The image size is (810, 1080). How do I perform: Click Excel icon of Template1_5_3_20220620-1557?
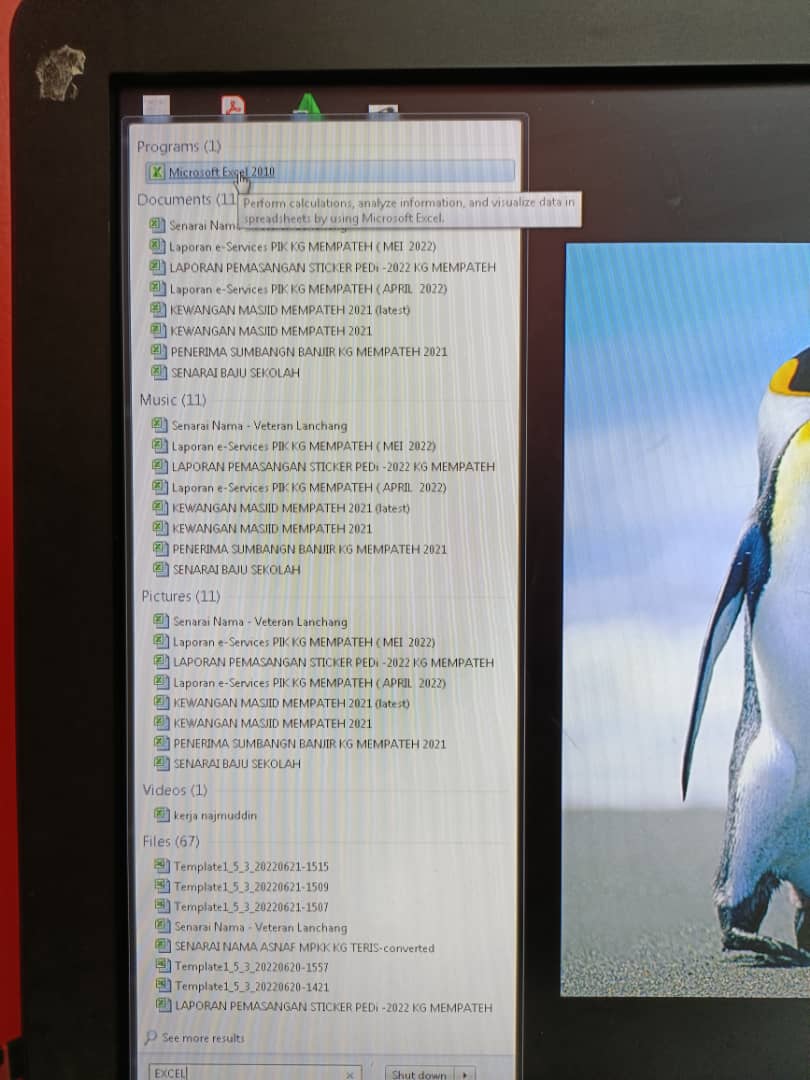point(163,966)
